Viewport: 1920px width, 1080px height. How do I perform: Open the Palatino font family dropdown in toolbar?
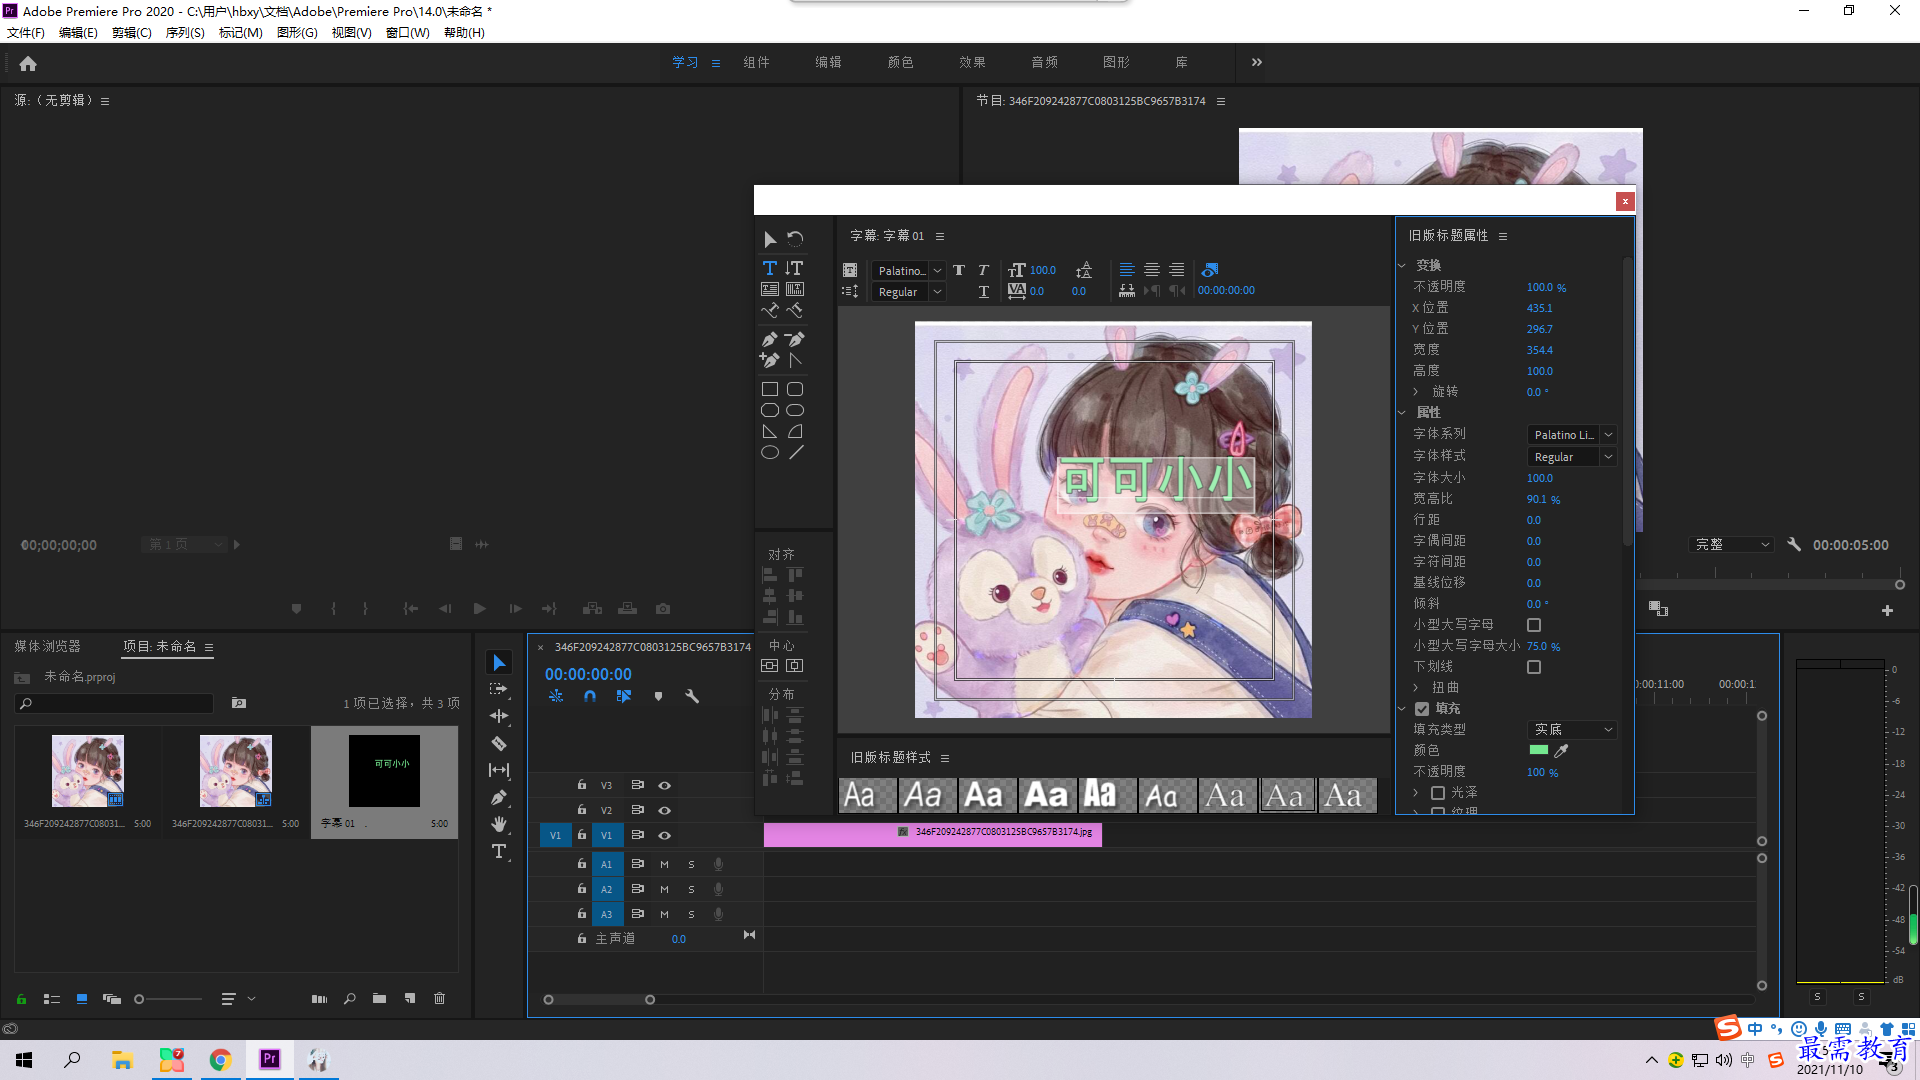[x=908, y=270]
